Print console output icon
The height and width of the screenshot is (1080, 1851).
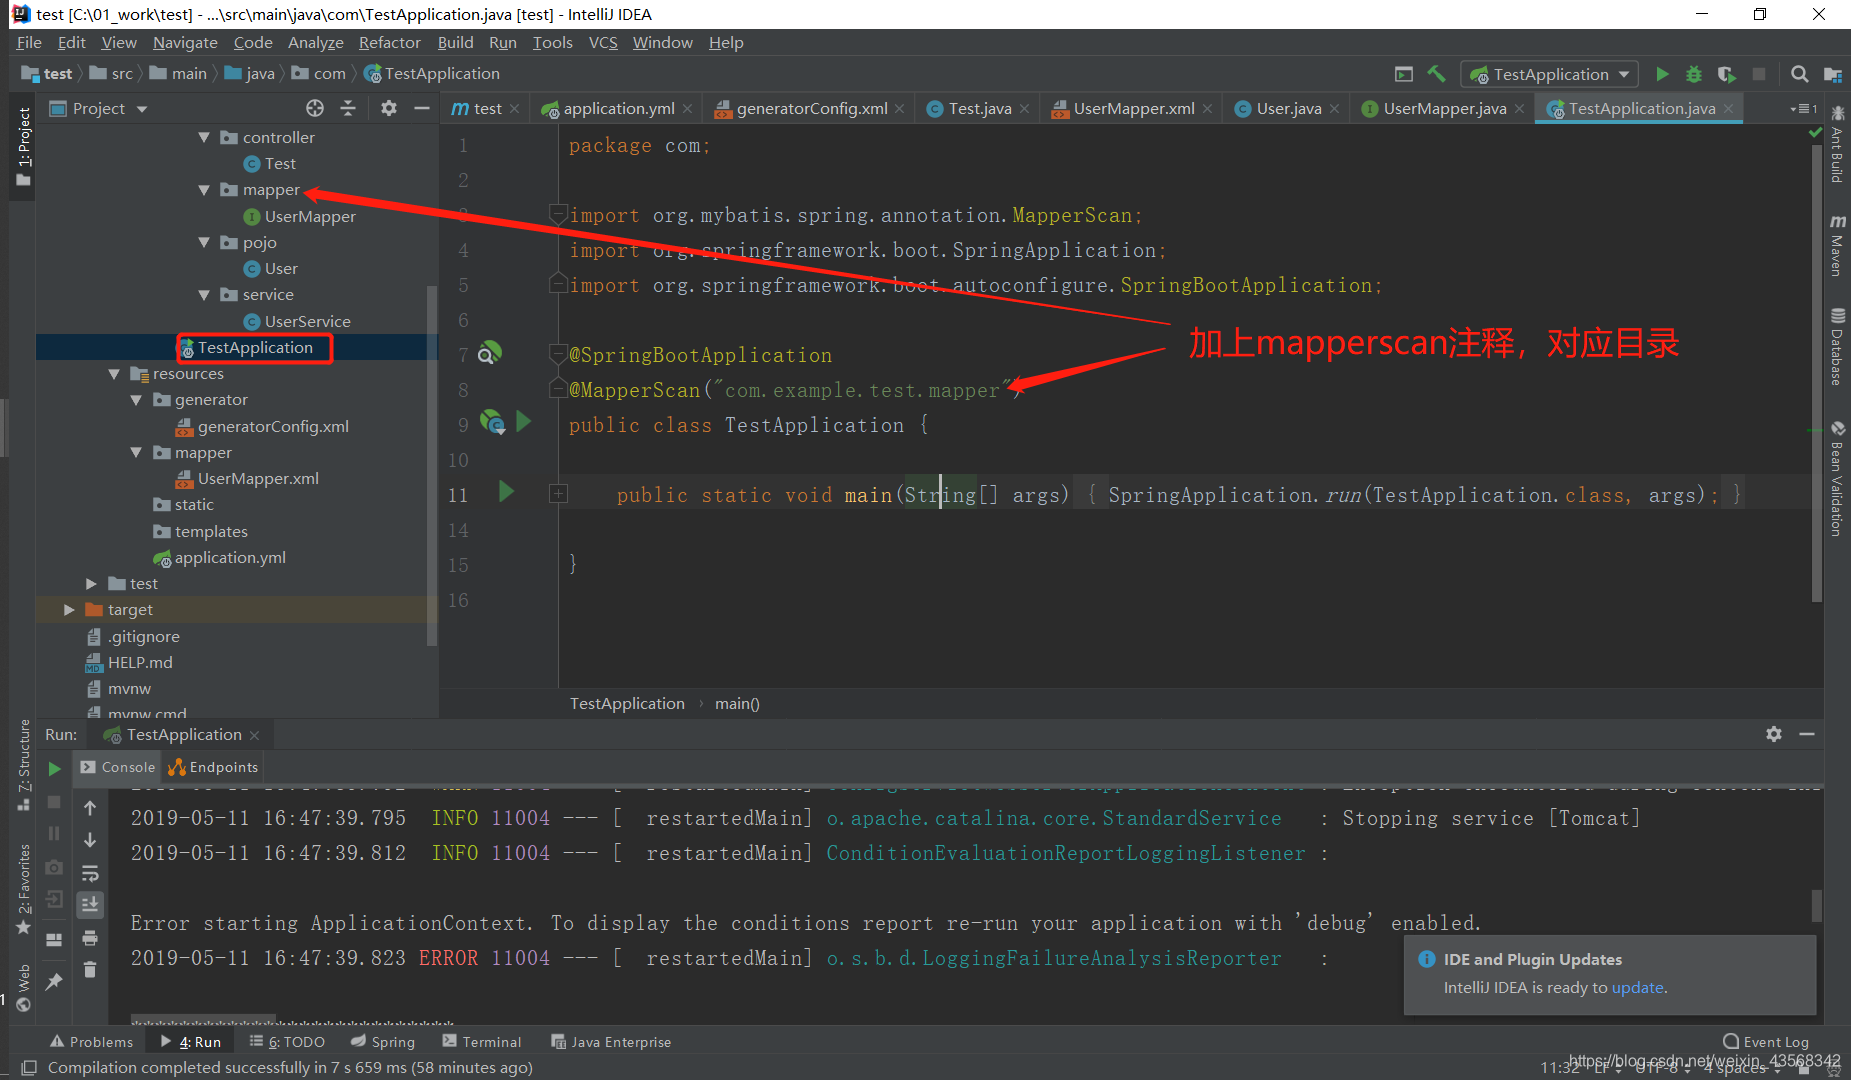click(90, 938)
